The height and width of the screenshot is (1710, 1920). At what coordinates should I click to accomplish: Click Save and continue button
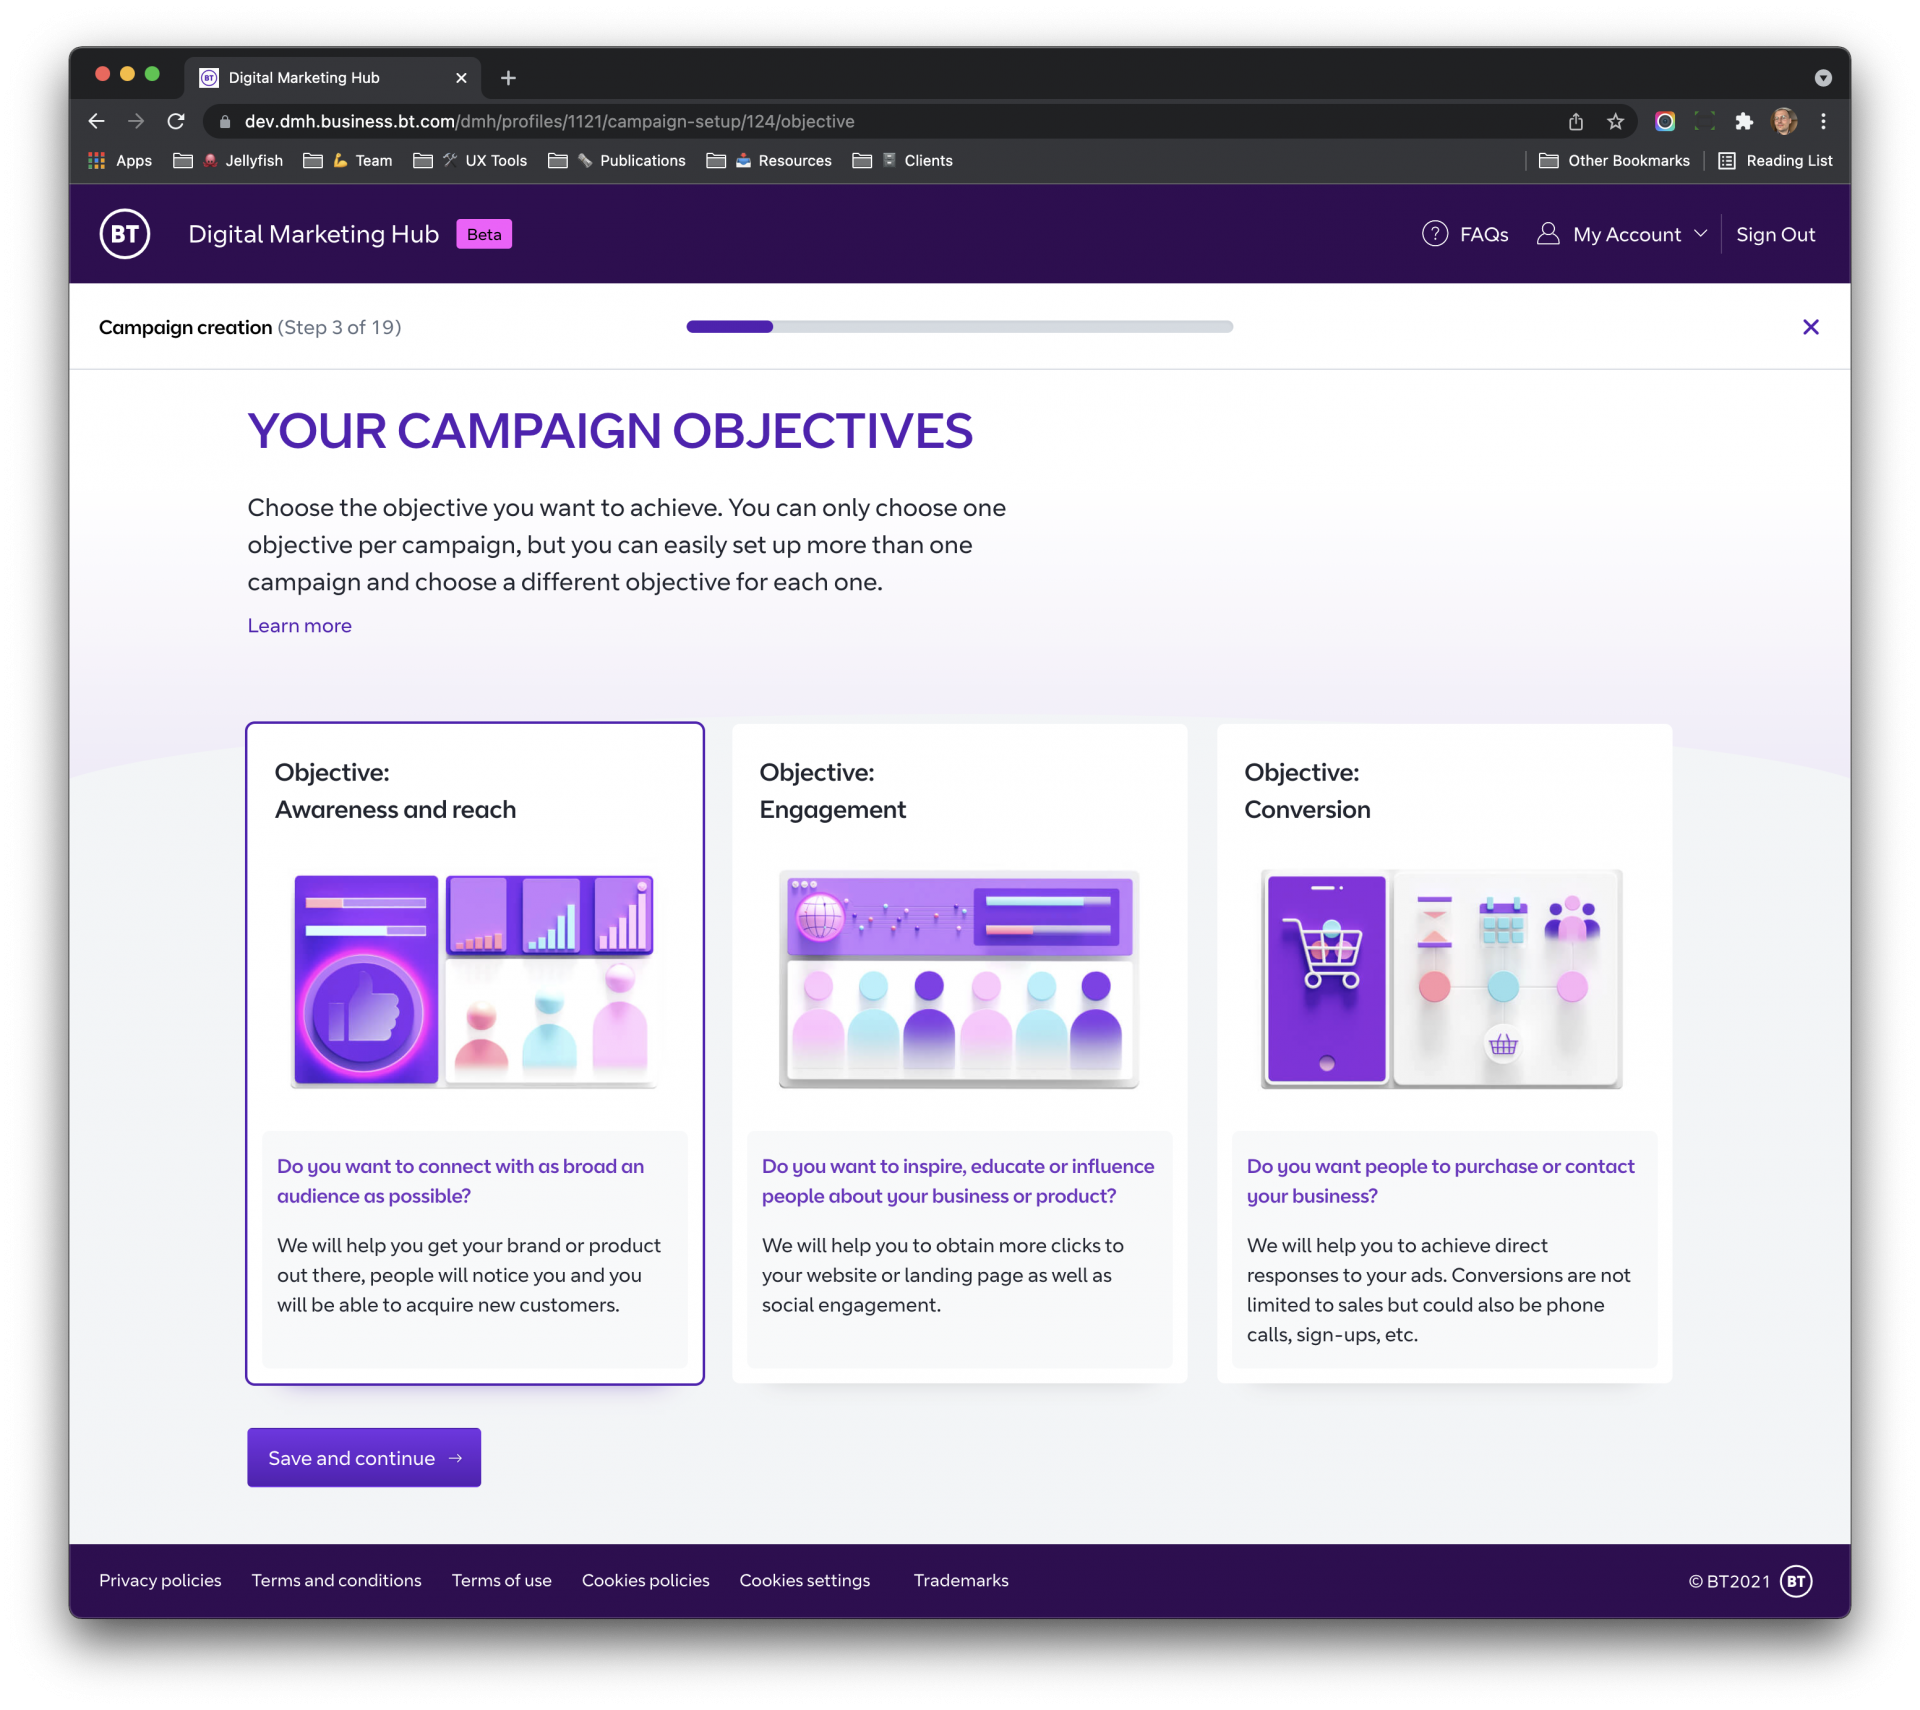(364, 1458)
